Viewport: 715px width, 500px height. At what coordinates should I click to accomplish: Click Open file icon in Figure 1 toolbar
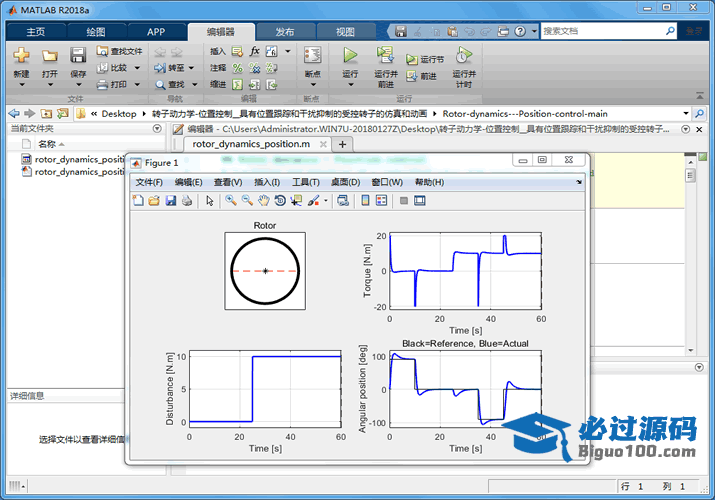(154, 201)
